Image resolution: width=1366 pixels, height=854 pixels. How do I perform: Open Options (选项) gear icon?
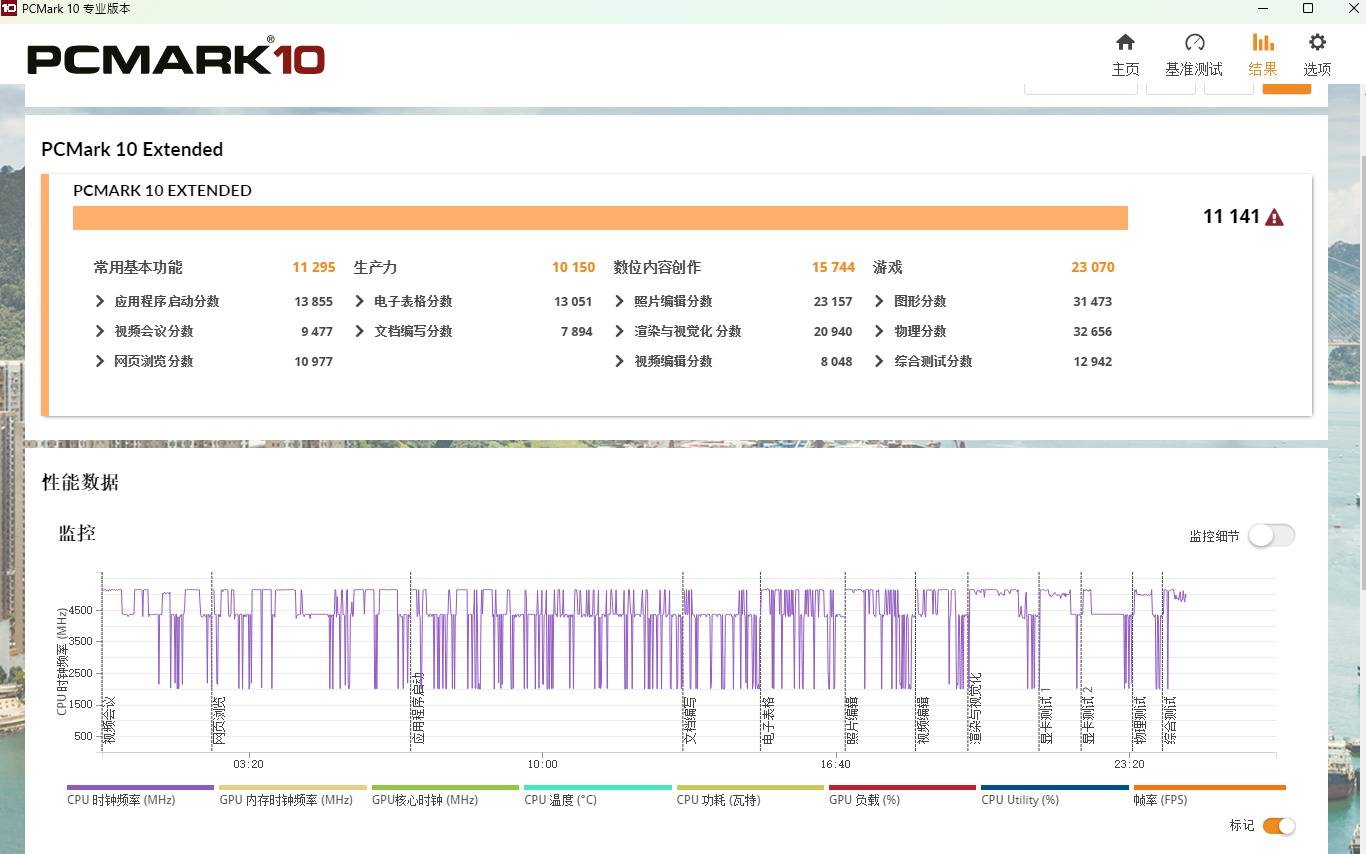pyautogui.click(x=1317, y=54)
